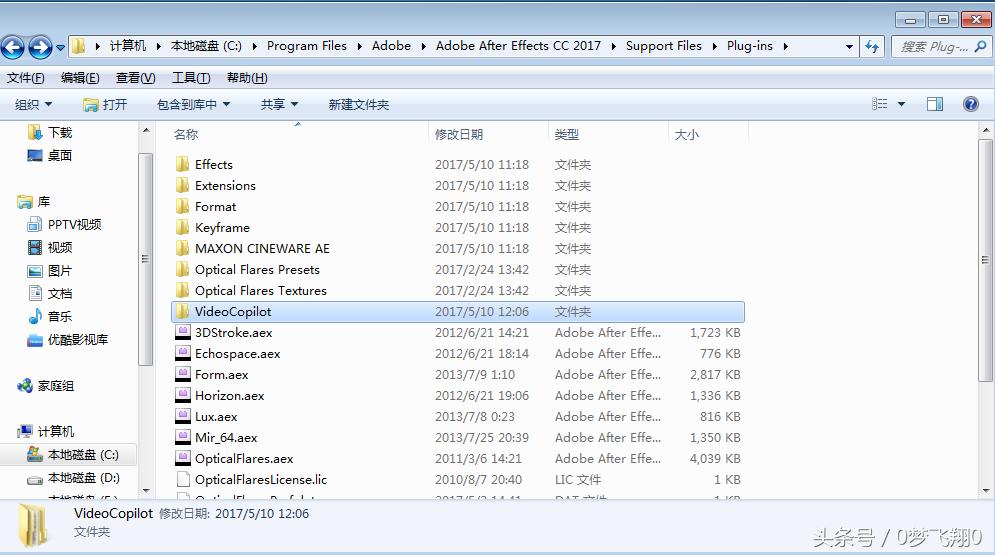995x555 pixels.
Task: Select 3DStroke.aex plugin file icon
Action: pyautogui.click(x=183, y=332)
